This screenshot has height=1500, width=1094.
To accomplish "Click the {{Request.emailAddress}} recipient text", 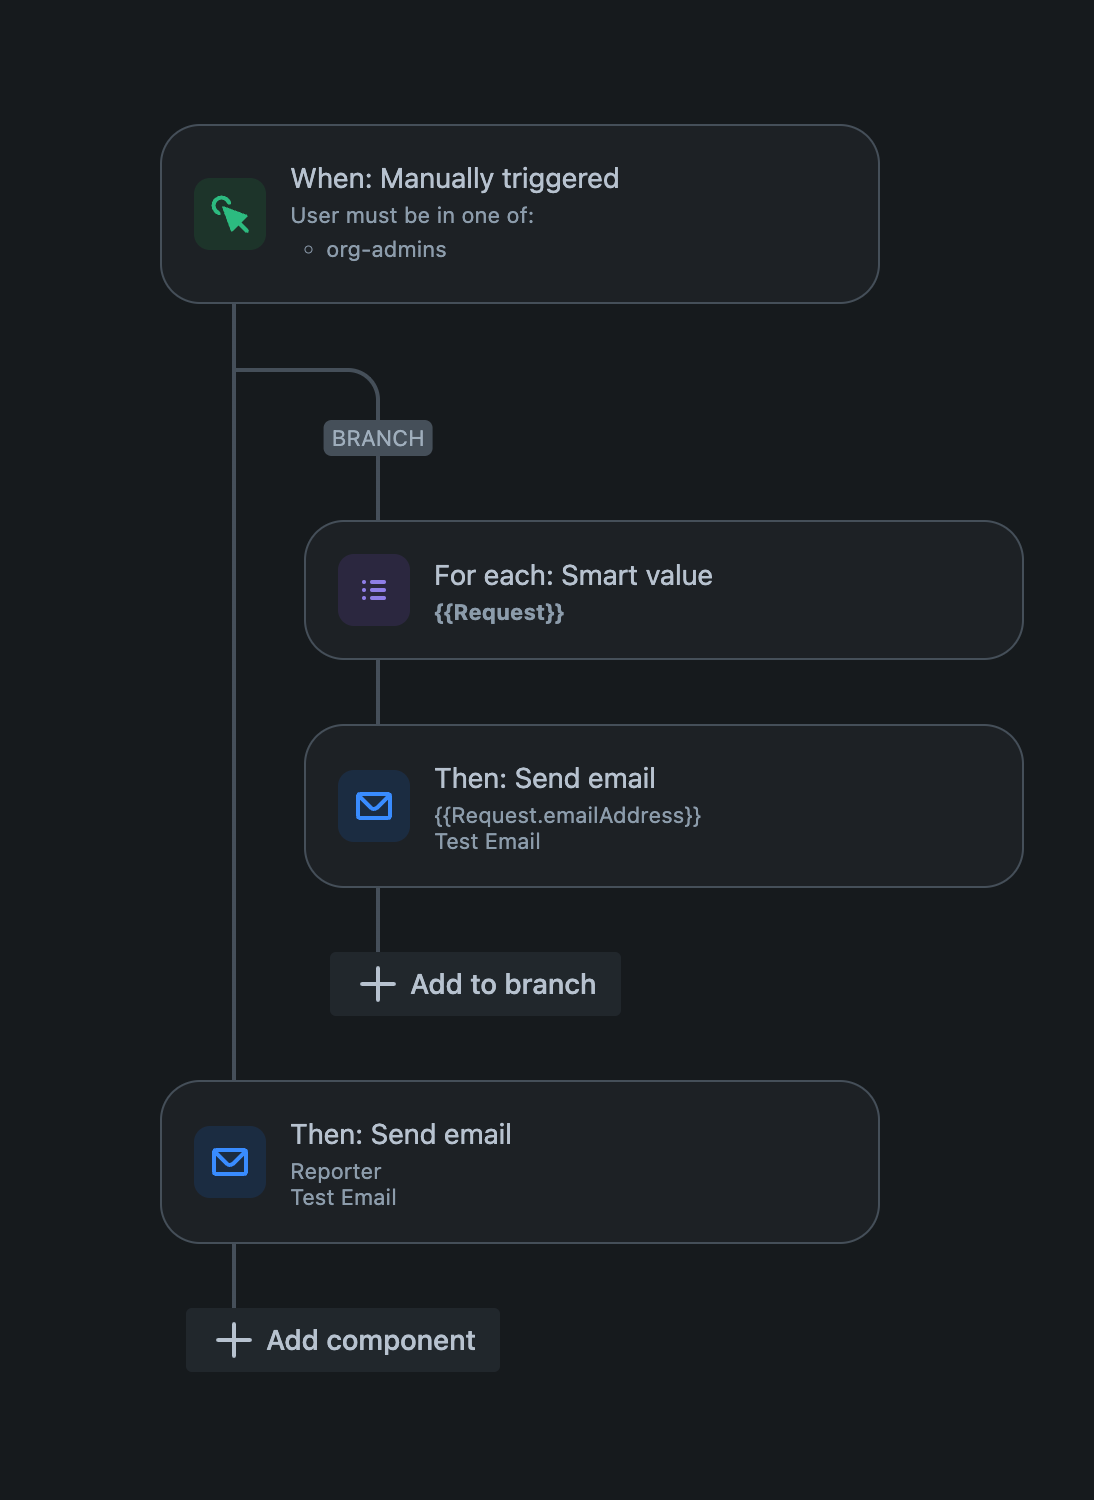I will 568,815.
